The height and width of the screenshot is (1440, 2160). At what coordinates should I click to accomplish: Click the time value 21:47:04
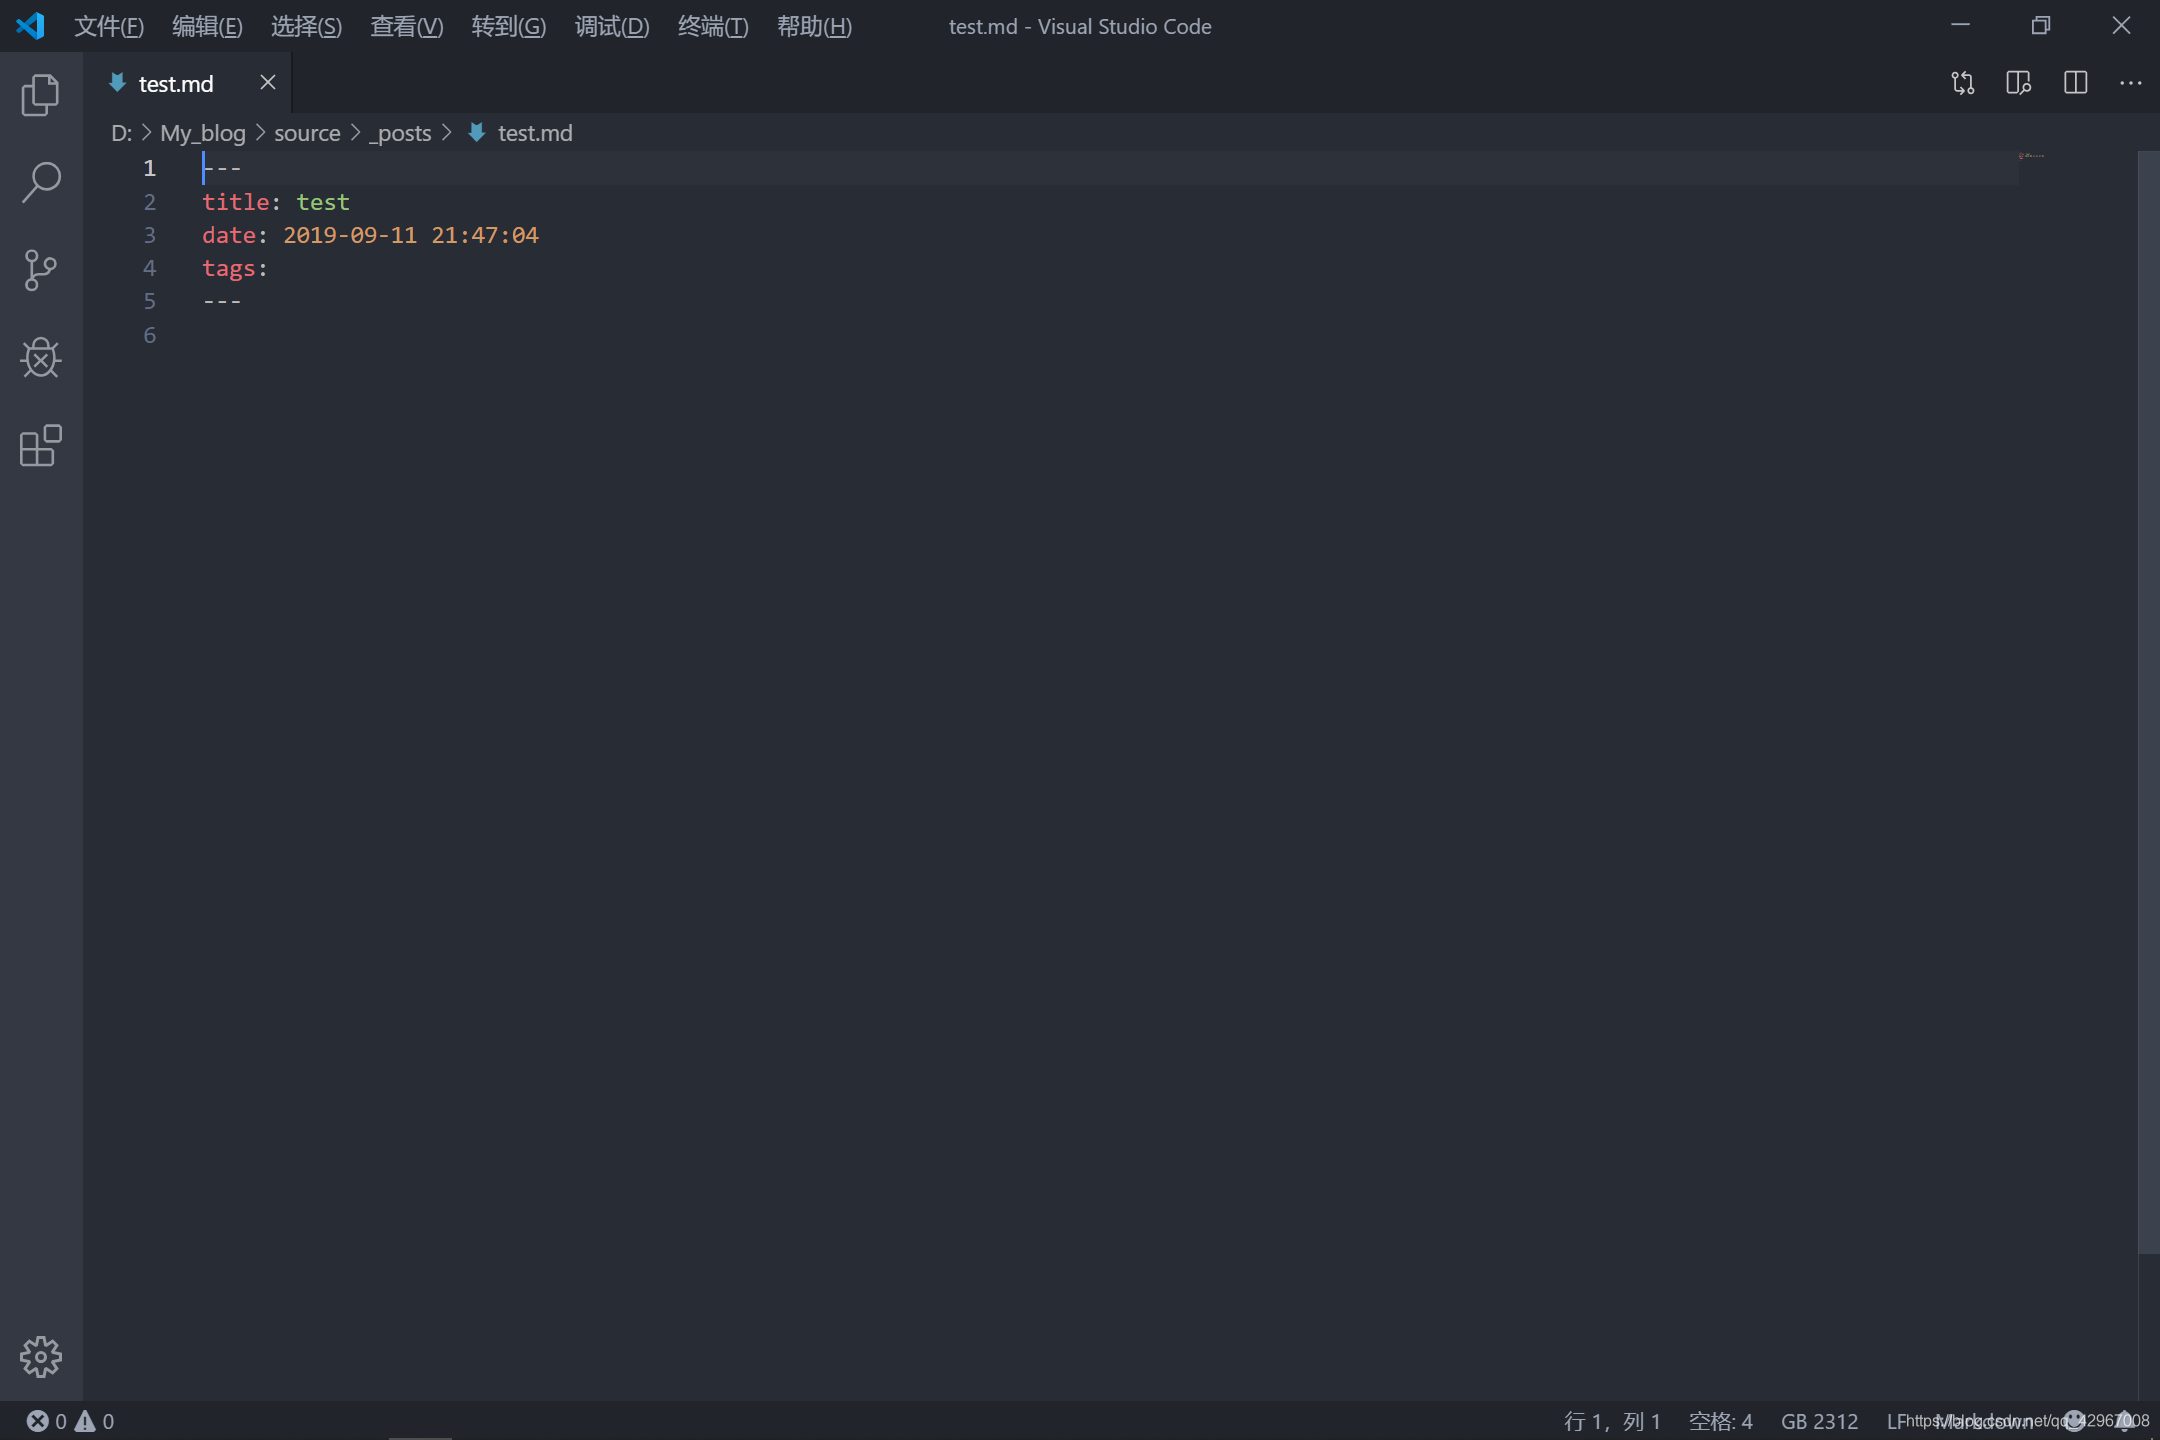[485, 235]
